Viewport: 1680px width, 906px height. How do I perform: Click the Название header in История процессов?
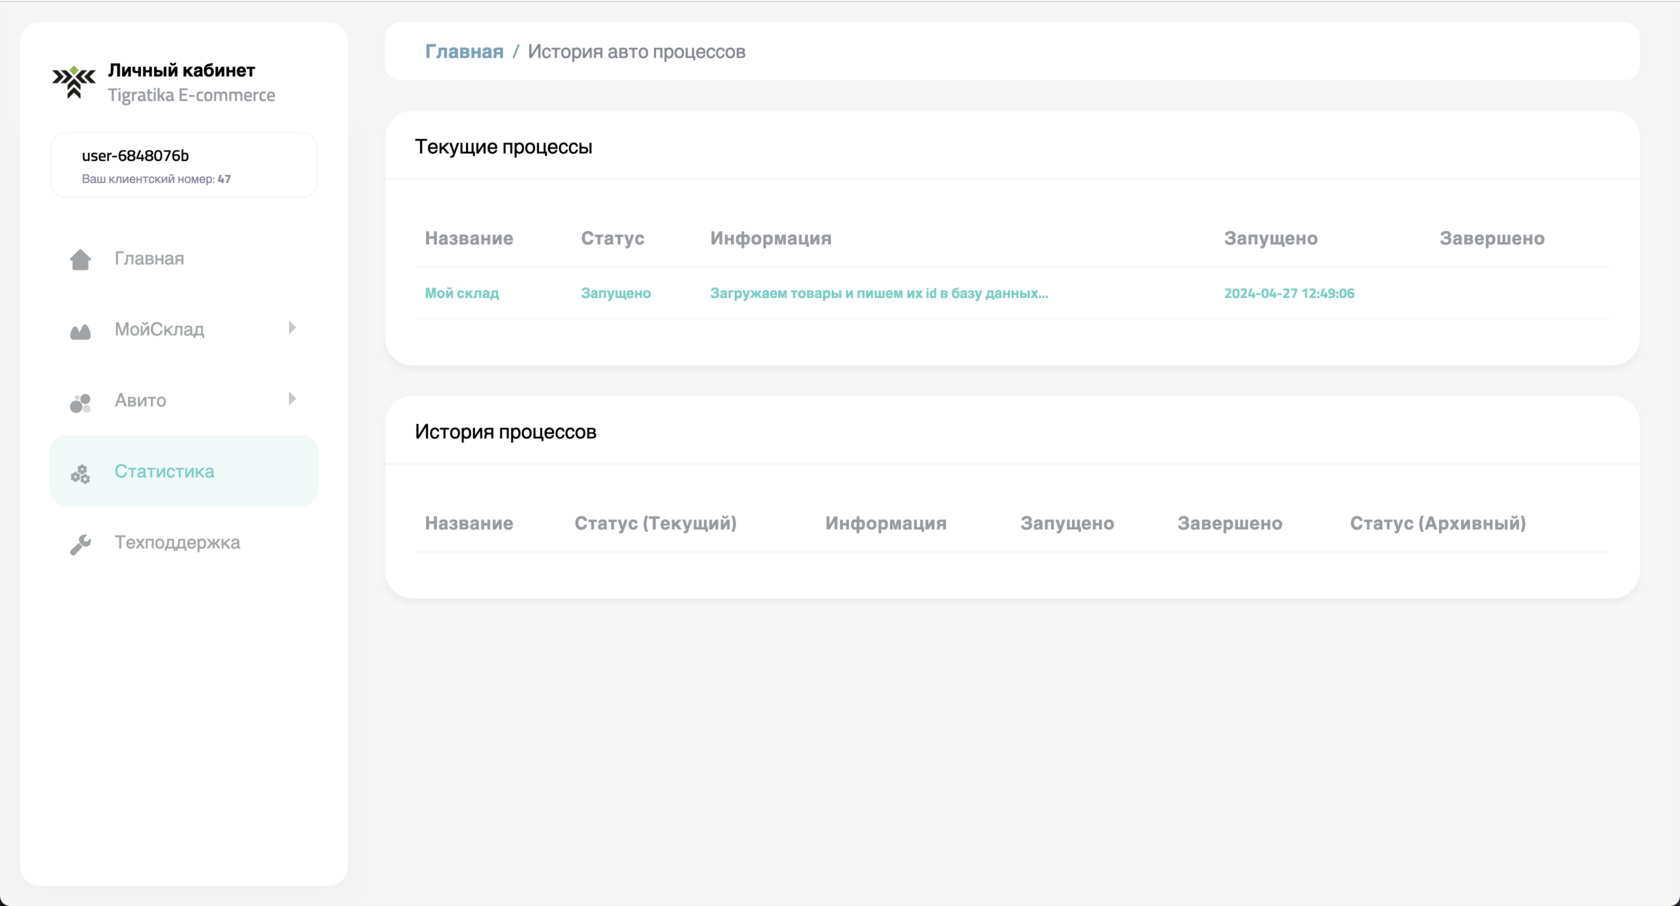469,523
